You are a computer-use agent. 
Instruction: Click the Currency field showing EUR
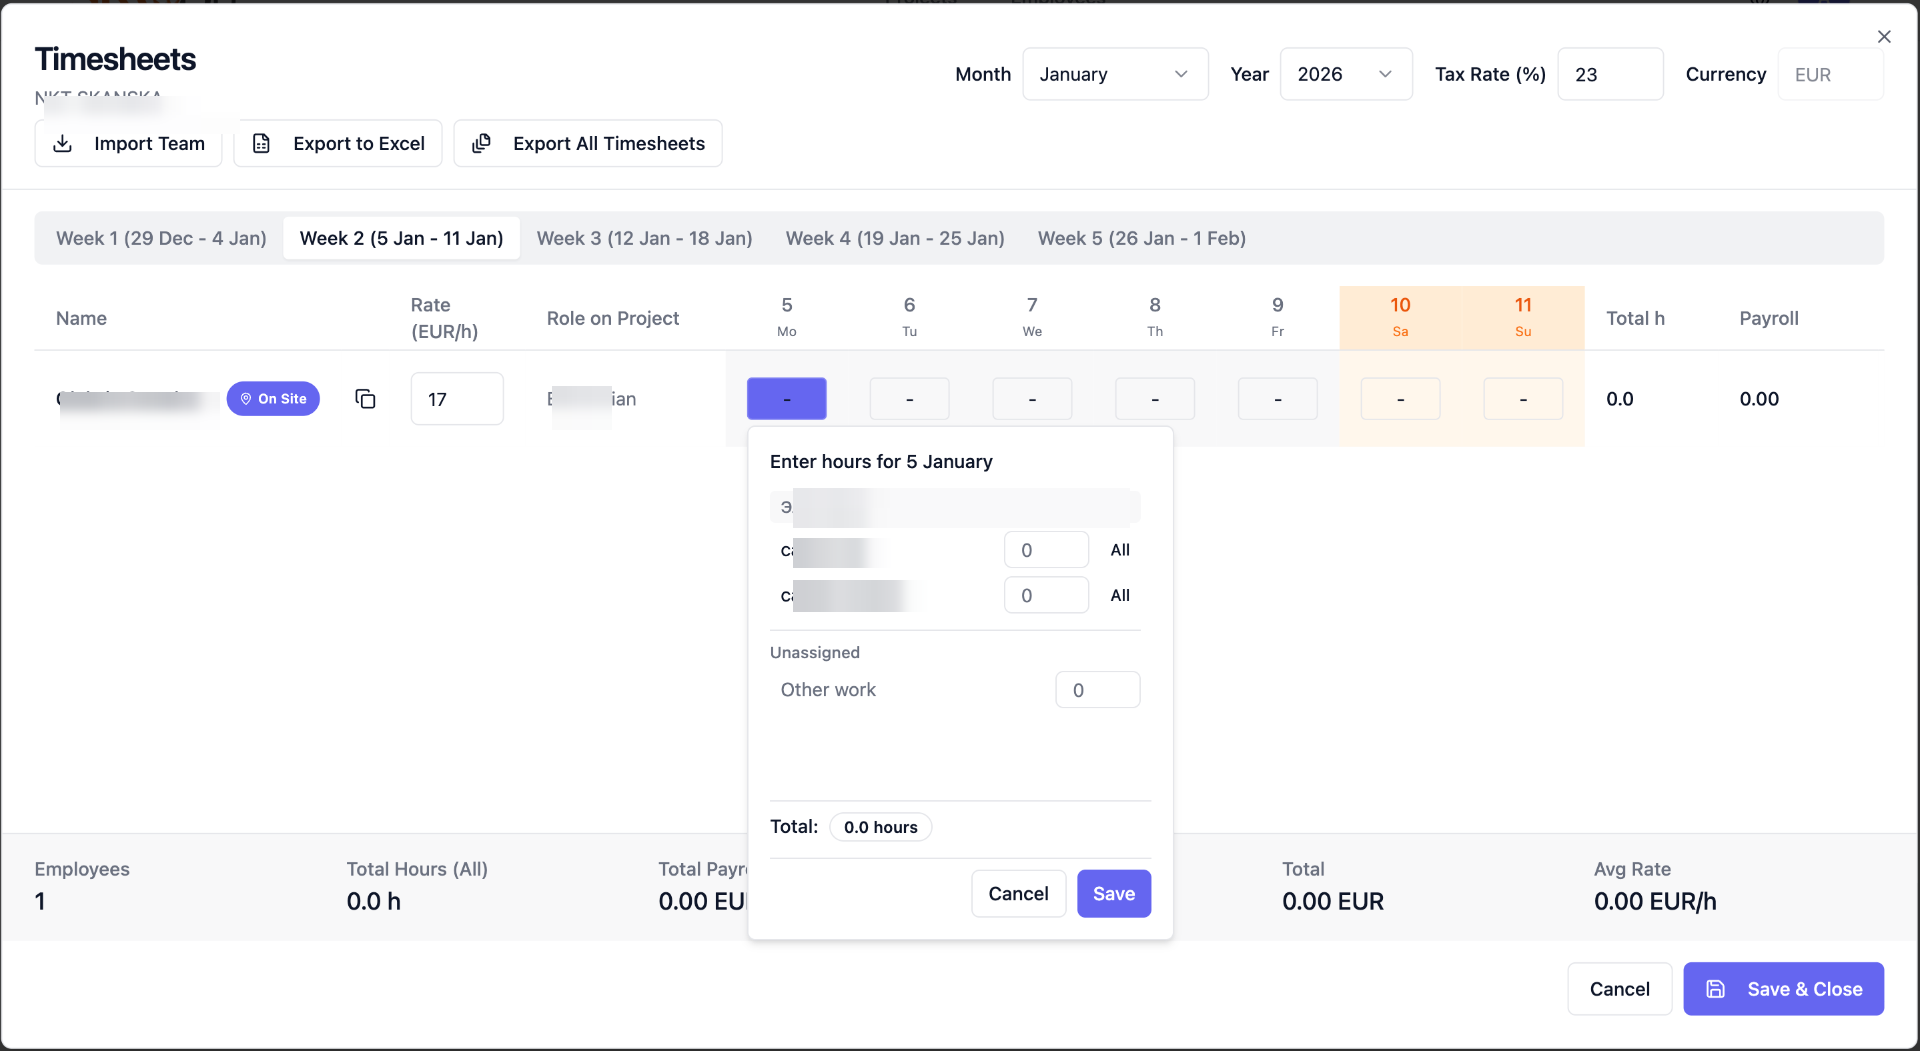(1830, 74)
